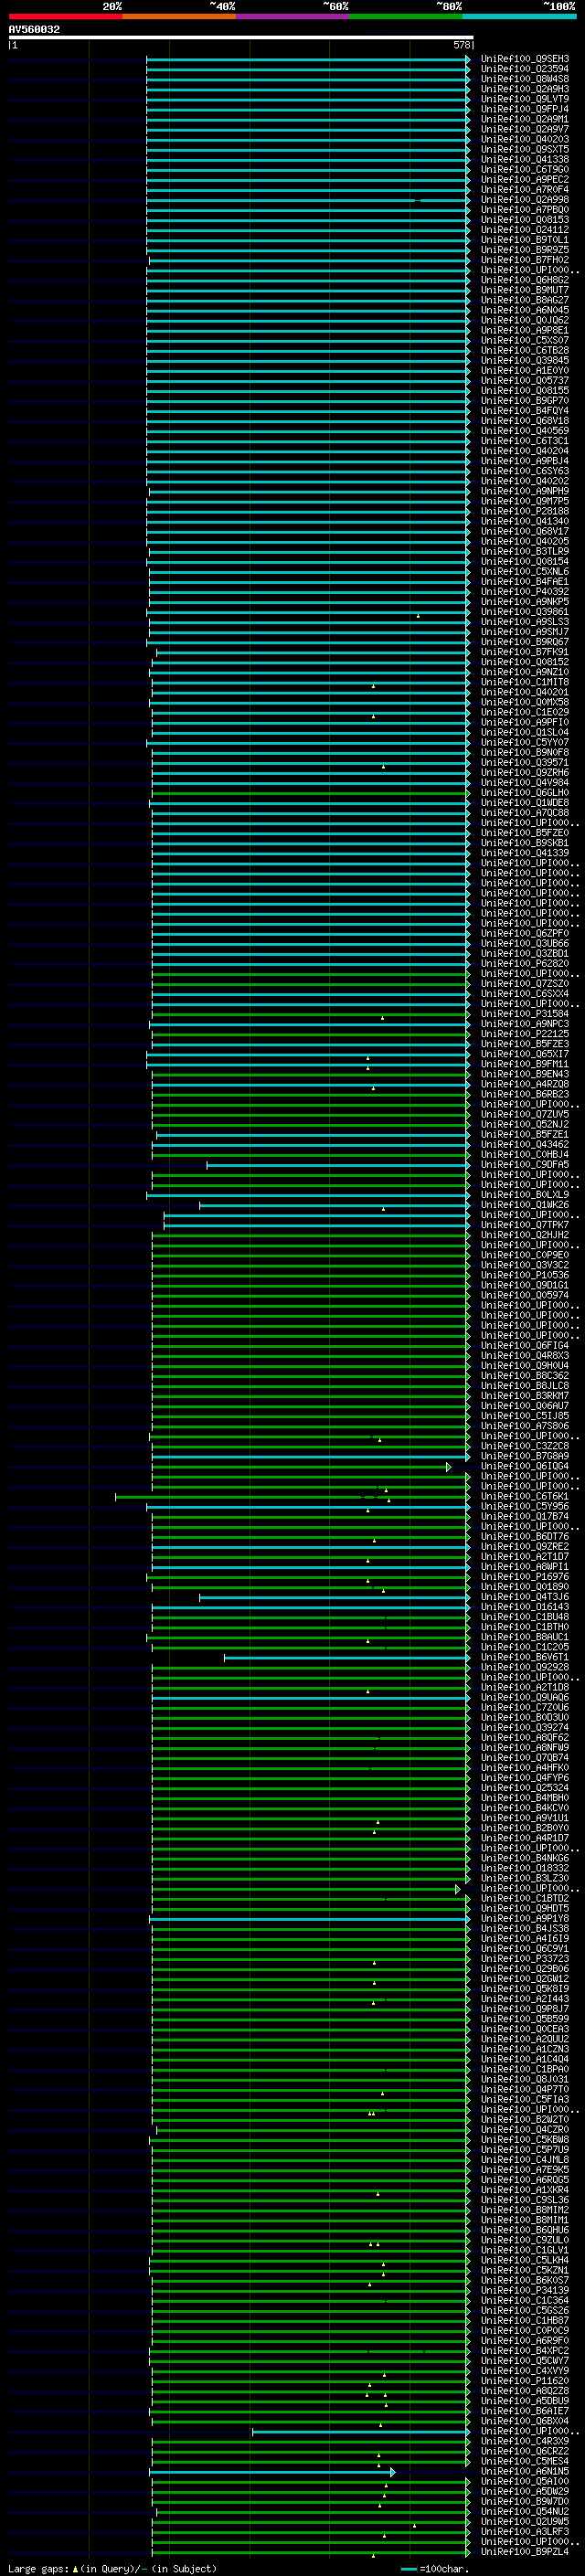The image size is (585, 2576).
Task: Click label UniRef100_C9DFA5
Action: pos(524,1165)
